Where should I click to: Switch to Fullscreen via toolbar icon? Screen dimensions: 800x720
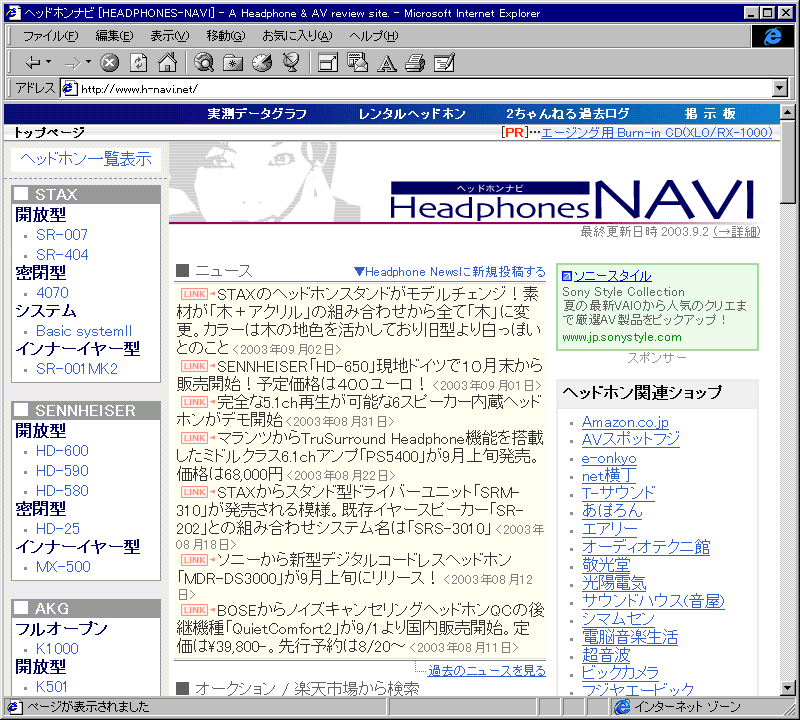click(328, 63)
